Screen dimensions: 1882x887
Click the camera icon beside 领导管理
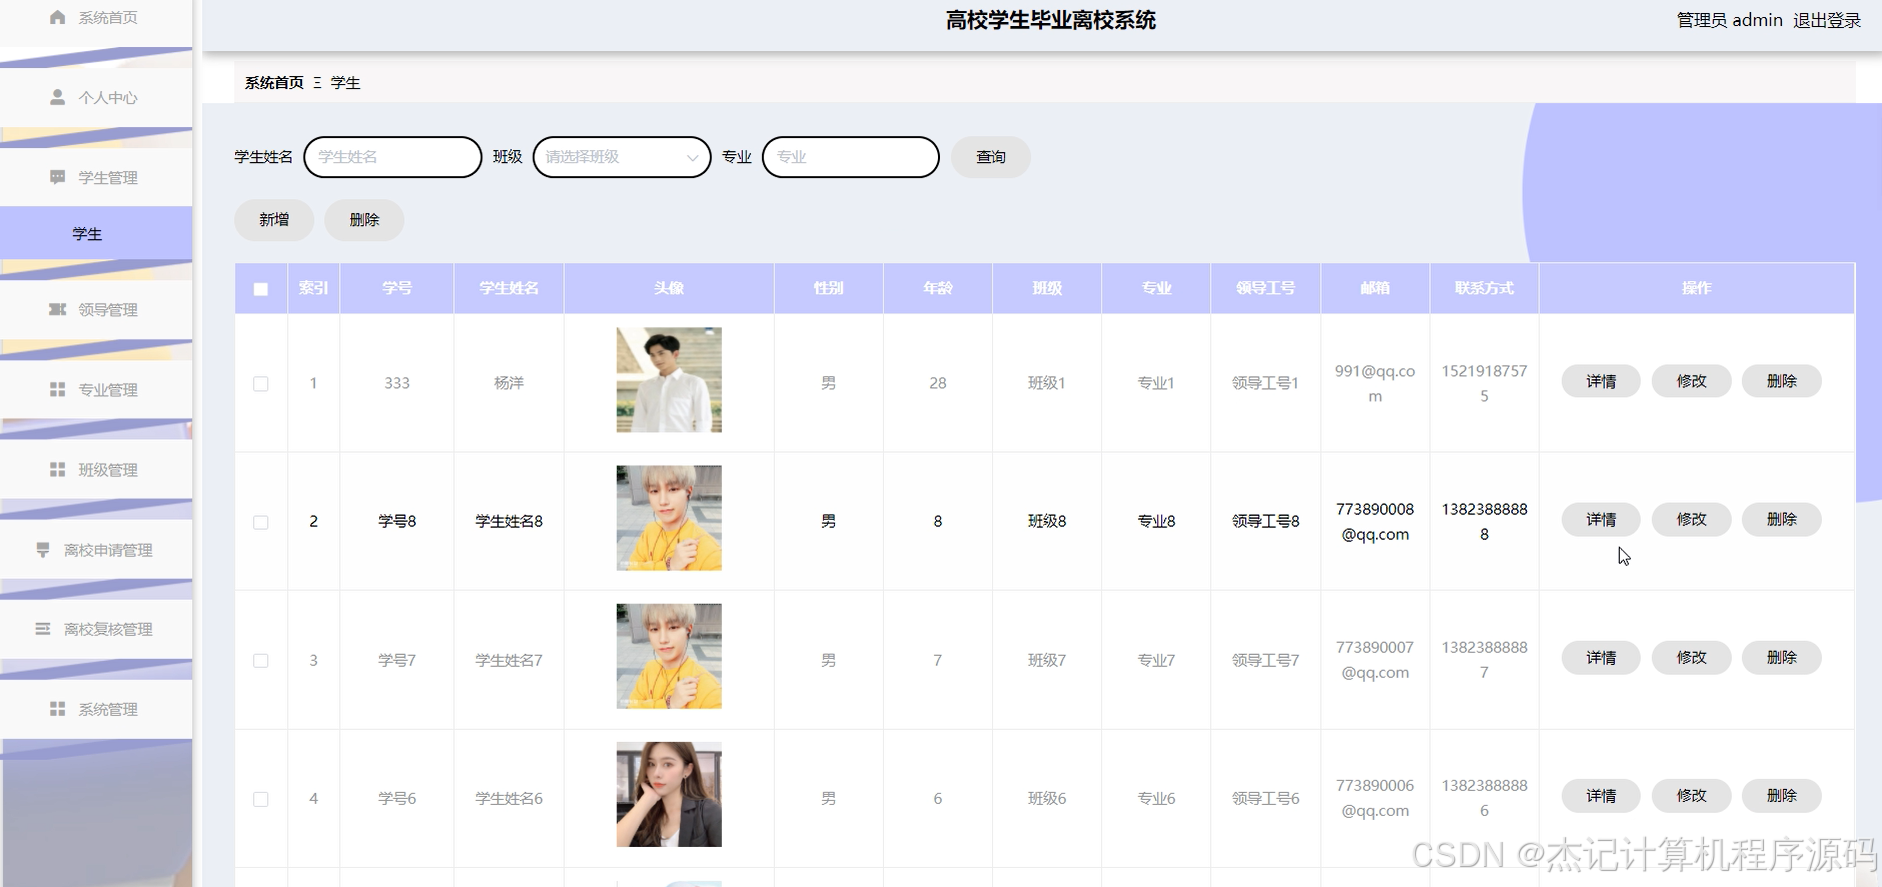(58, 309)
